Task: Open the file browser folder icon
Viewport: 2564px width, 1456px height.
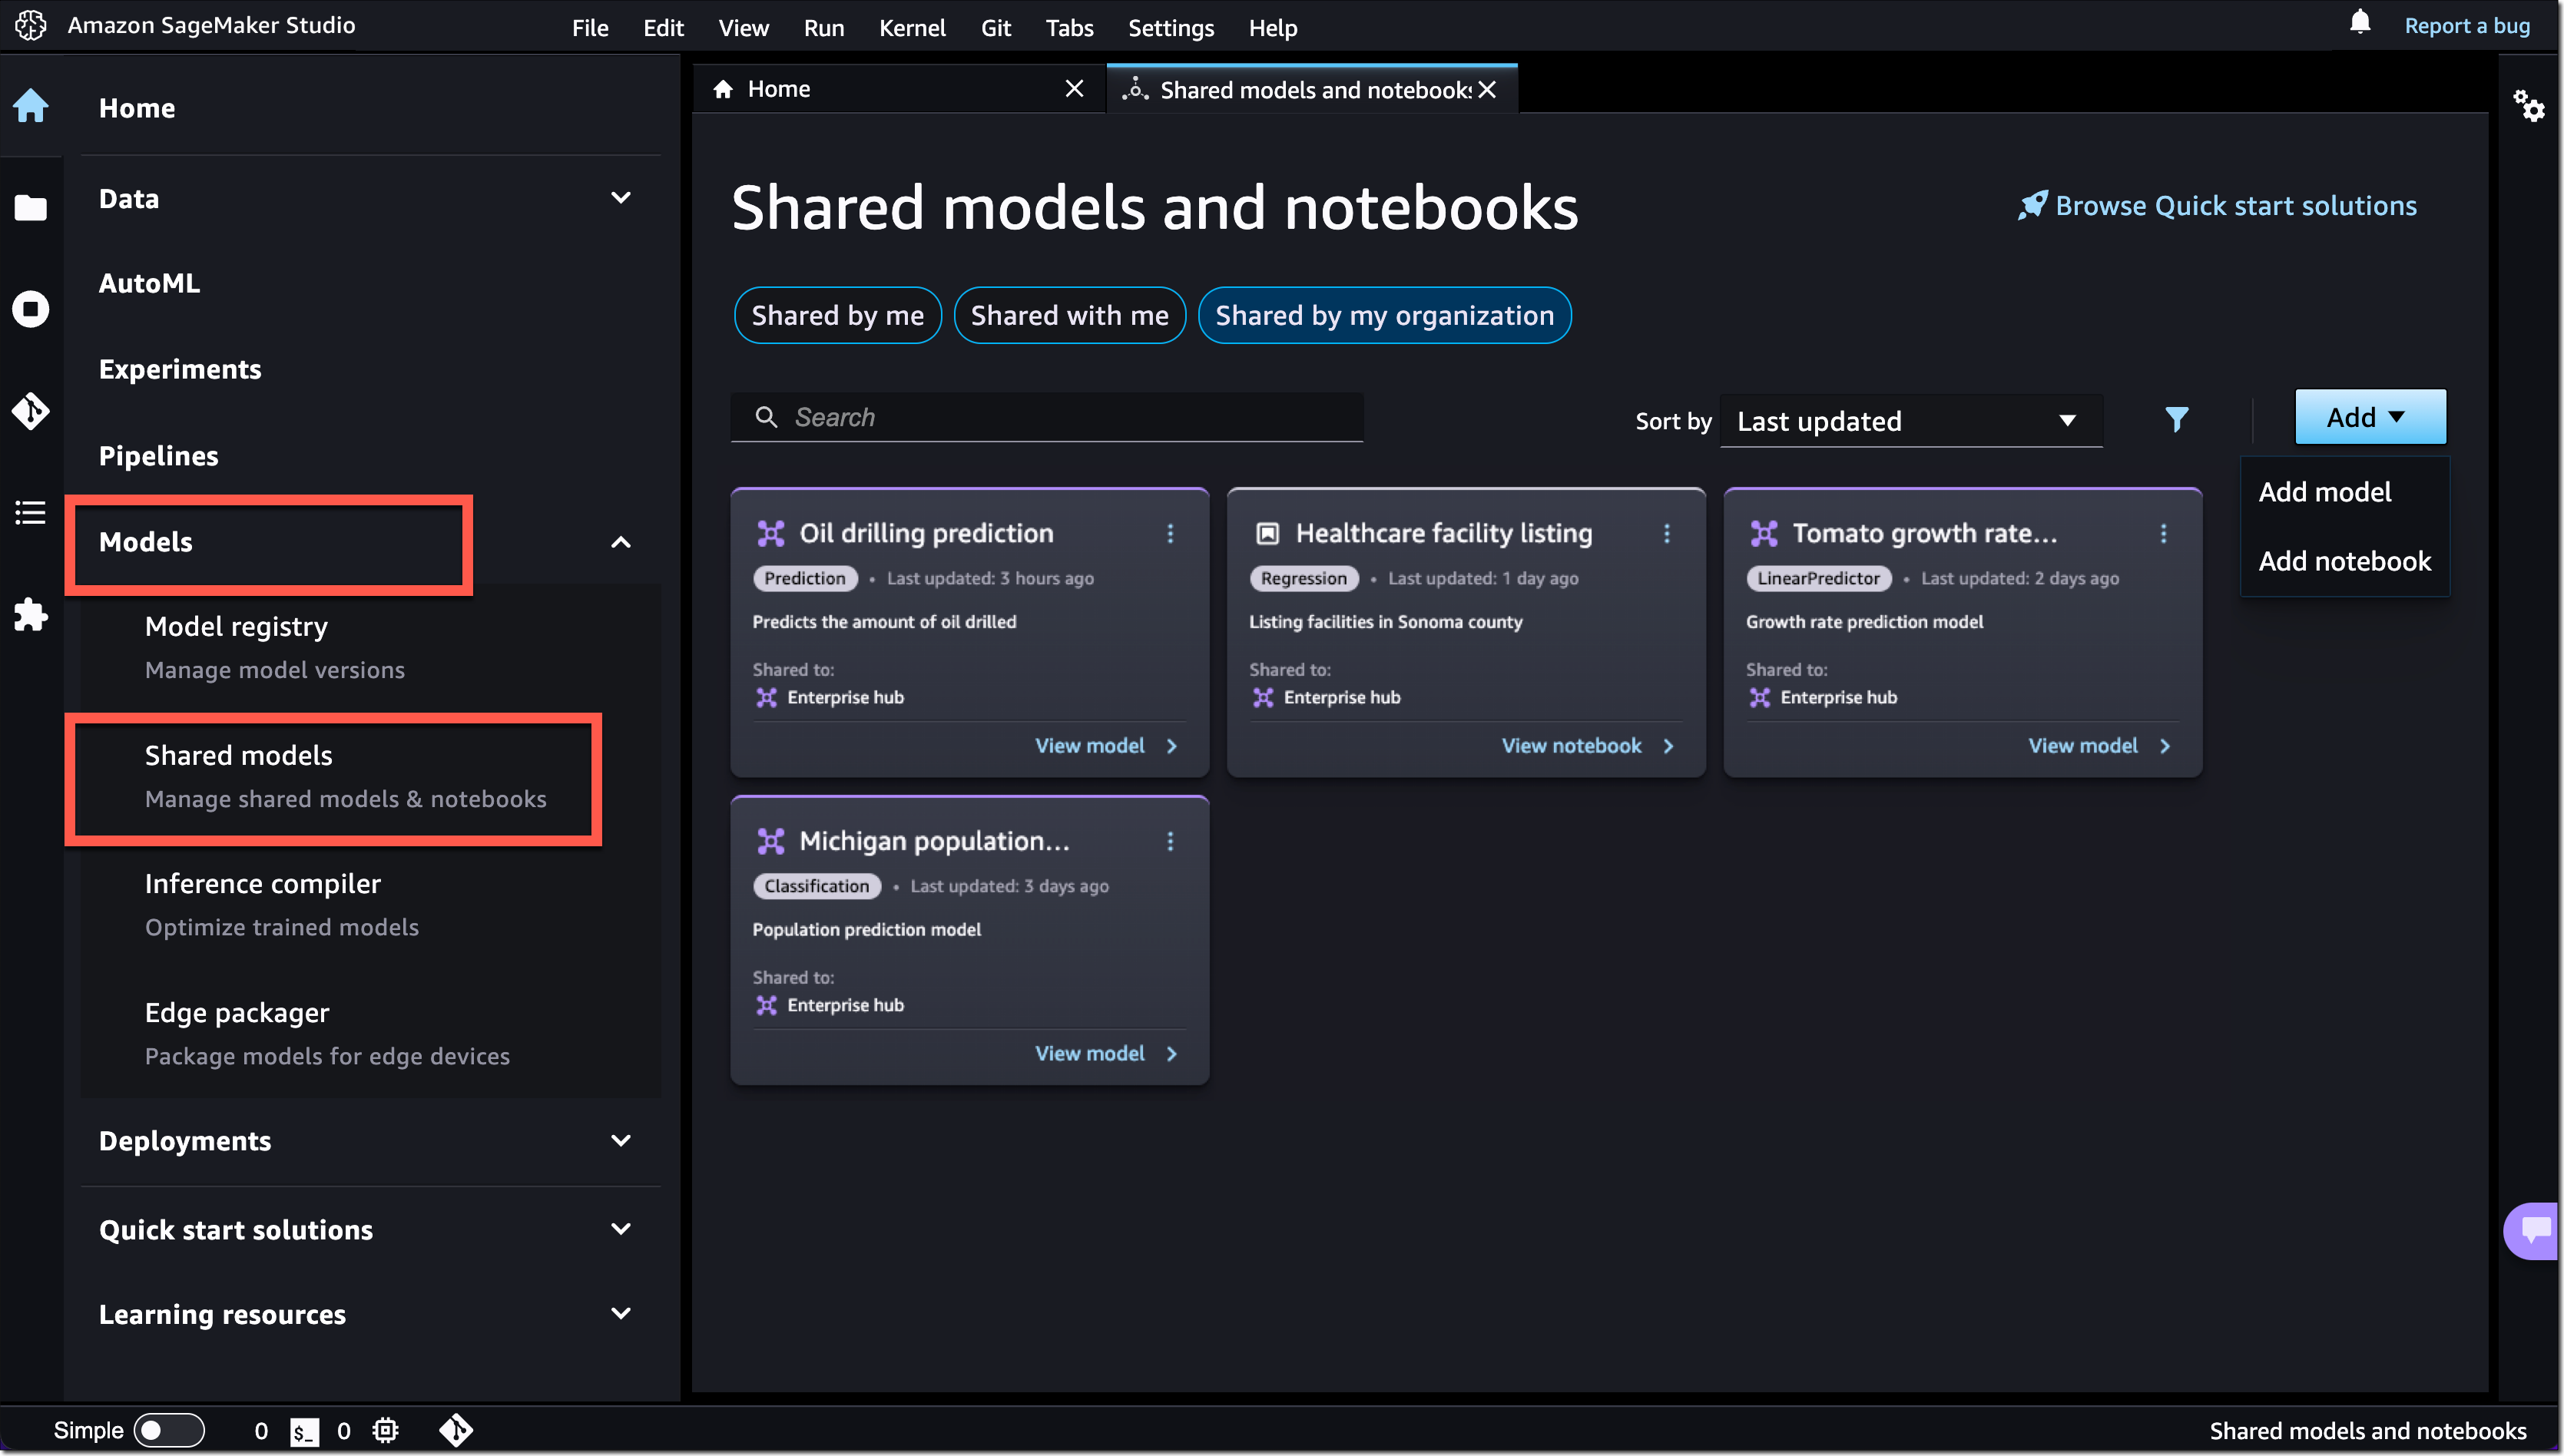Action: click(30, 208)
